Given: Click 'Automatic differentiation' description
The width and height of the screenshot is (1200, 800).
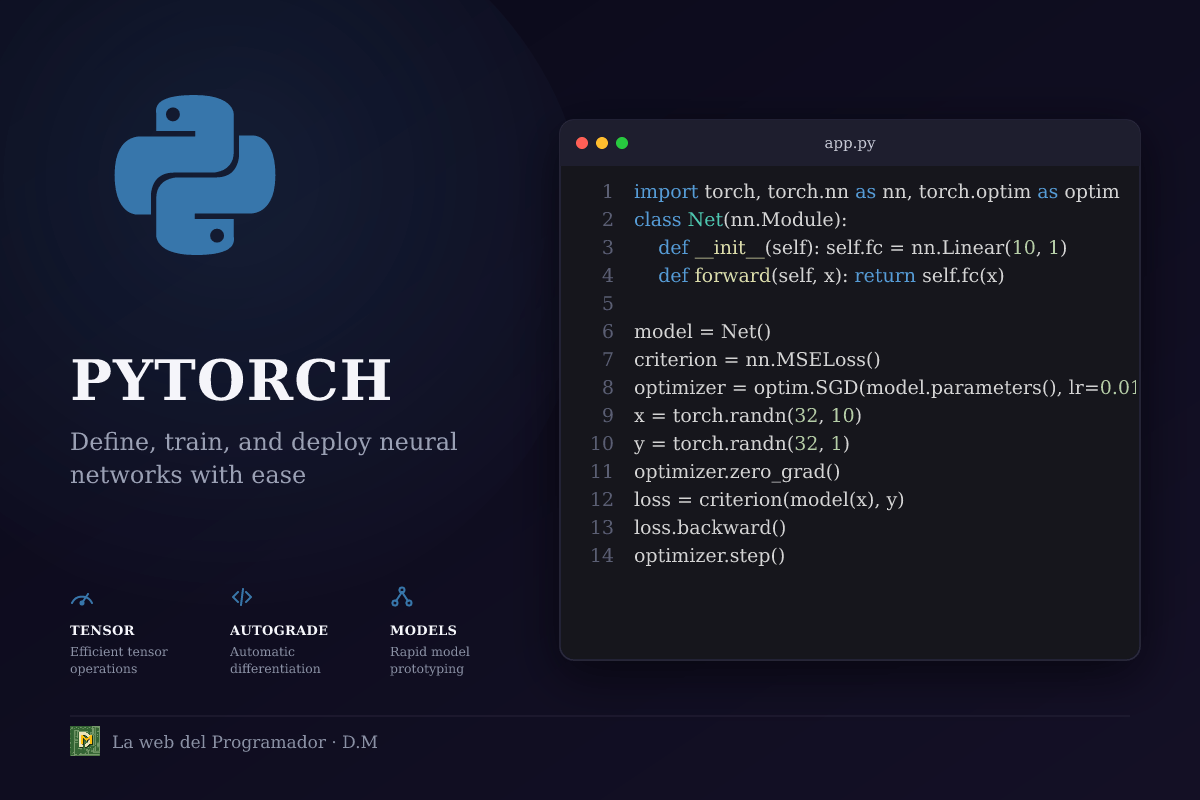Looking at the screenshot, I should (276, 660).
